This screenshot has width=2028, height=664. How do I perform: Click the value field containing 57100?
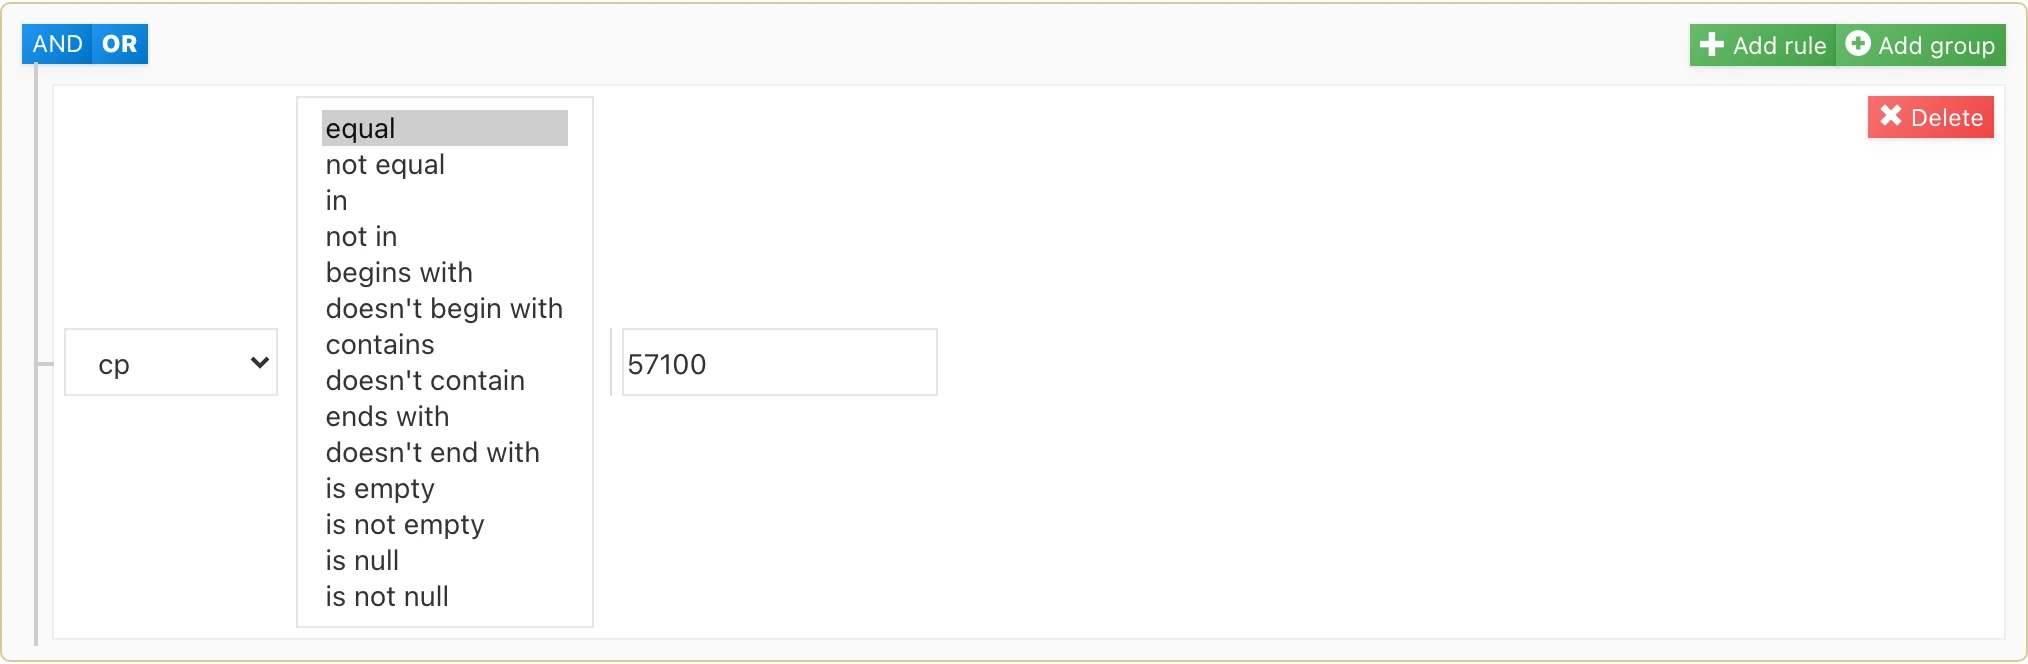click(x=779, y=363)
